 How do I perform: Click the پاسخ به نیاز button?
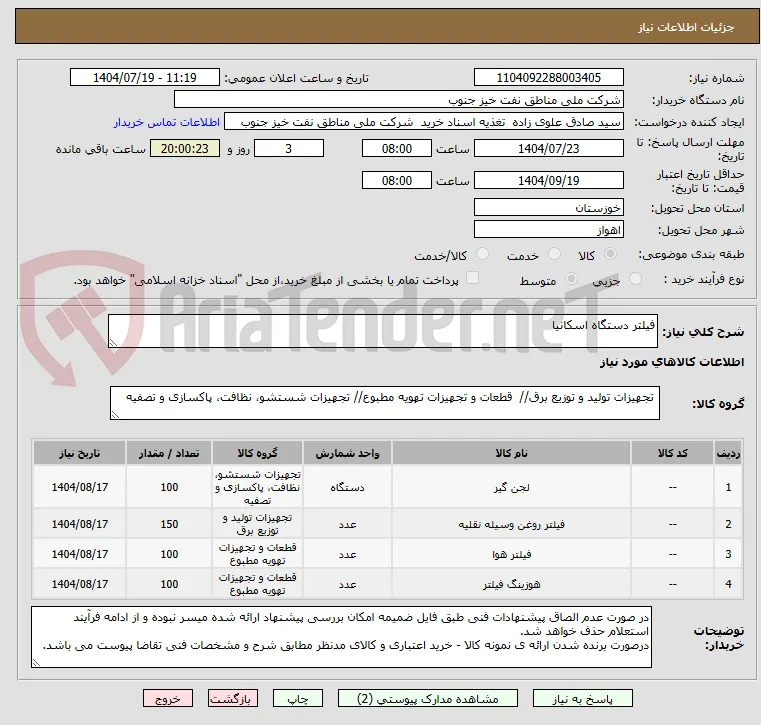pos(582,698)
